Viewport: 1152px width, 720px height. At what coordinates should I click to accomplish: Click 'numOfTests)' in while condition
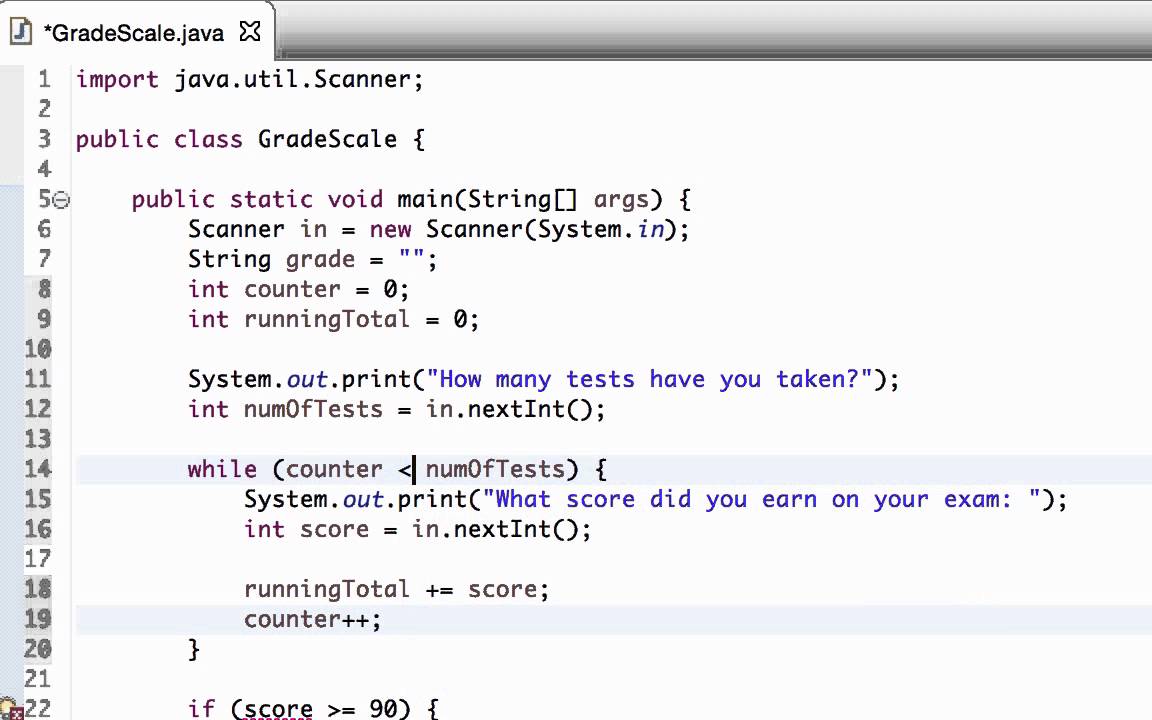(502, 469)
